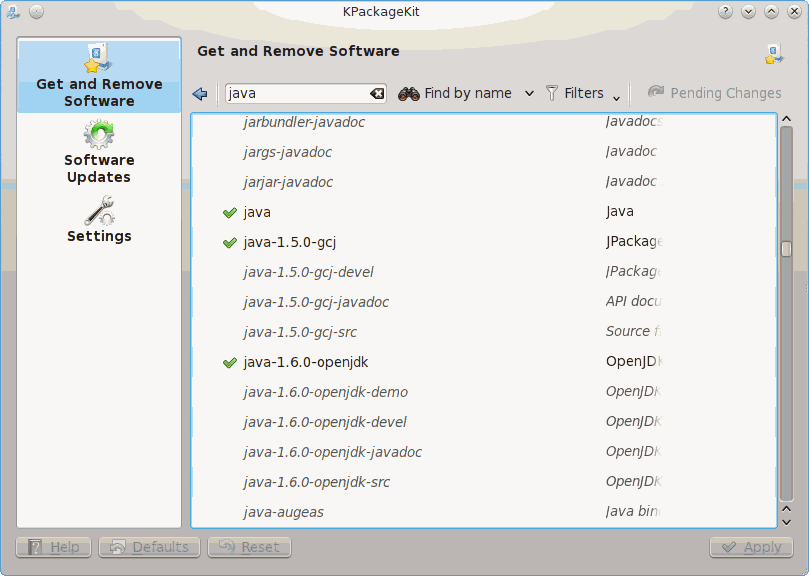Screen dimensions: 809x576
Task: Click the green checkmark next to java
Action: (x=230, y=212)
